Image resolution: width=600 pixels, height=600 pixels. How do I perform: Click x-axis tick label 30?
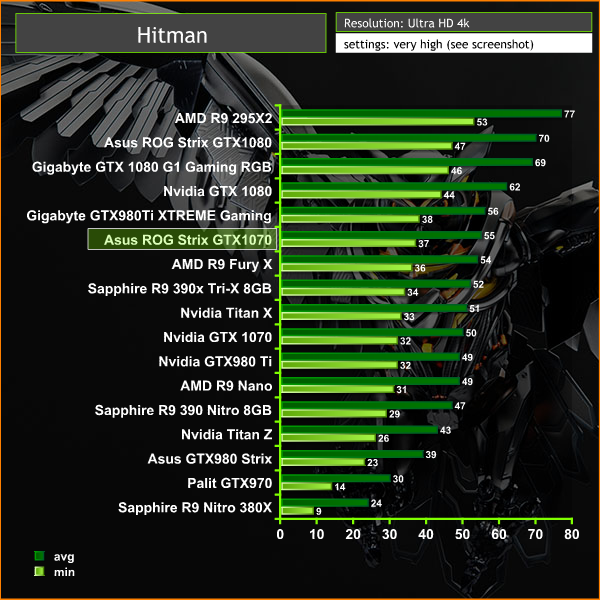click(x=390, y=534)
